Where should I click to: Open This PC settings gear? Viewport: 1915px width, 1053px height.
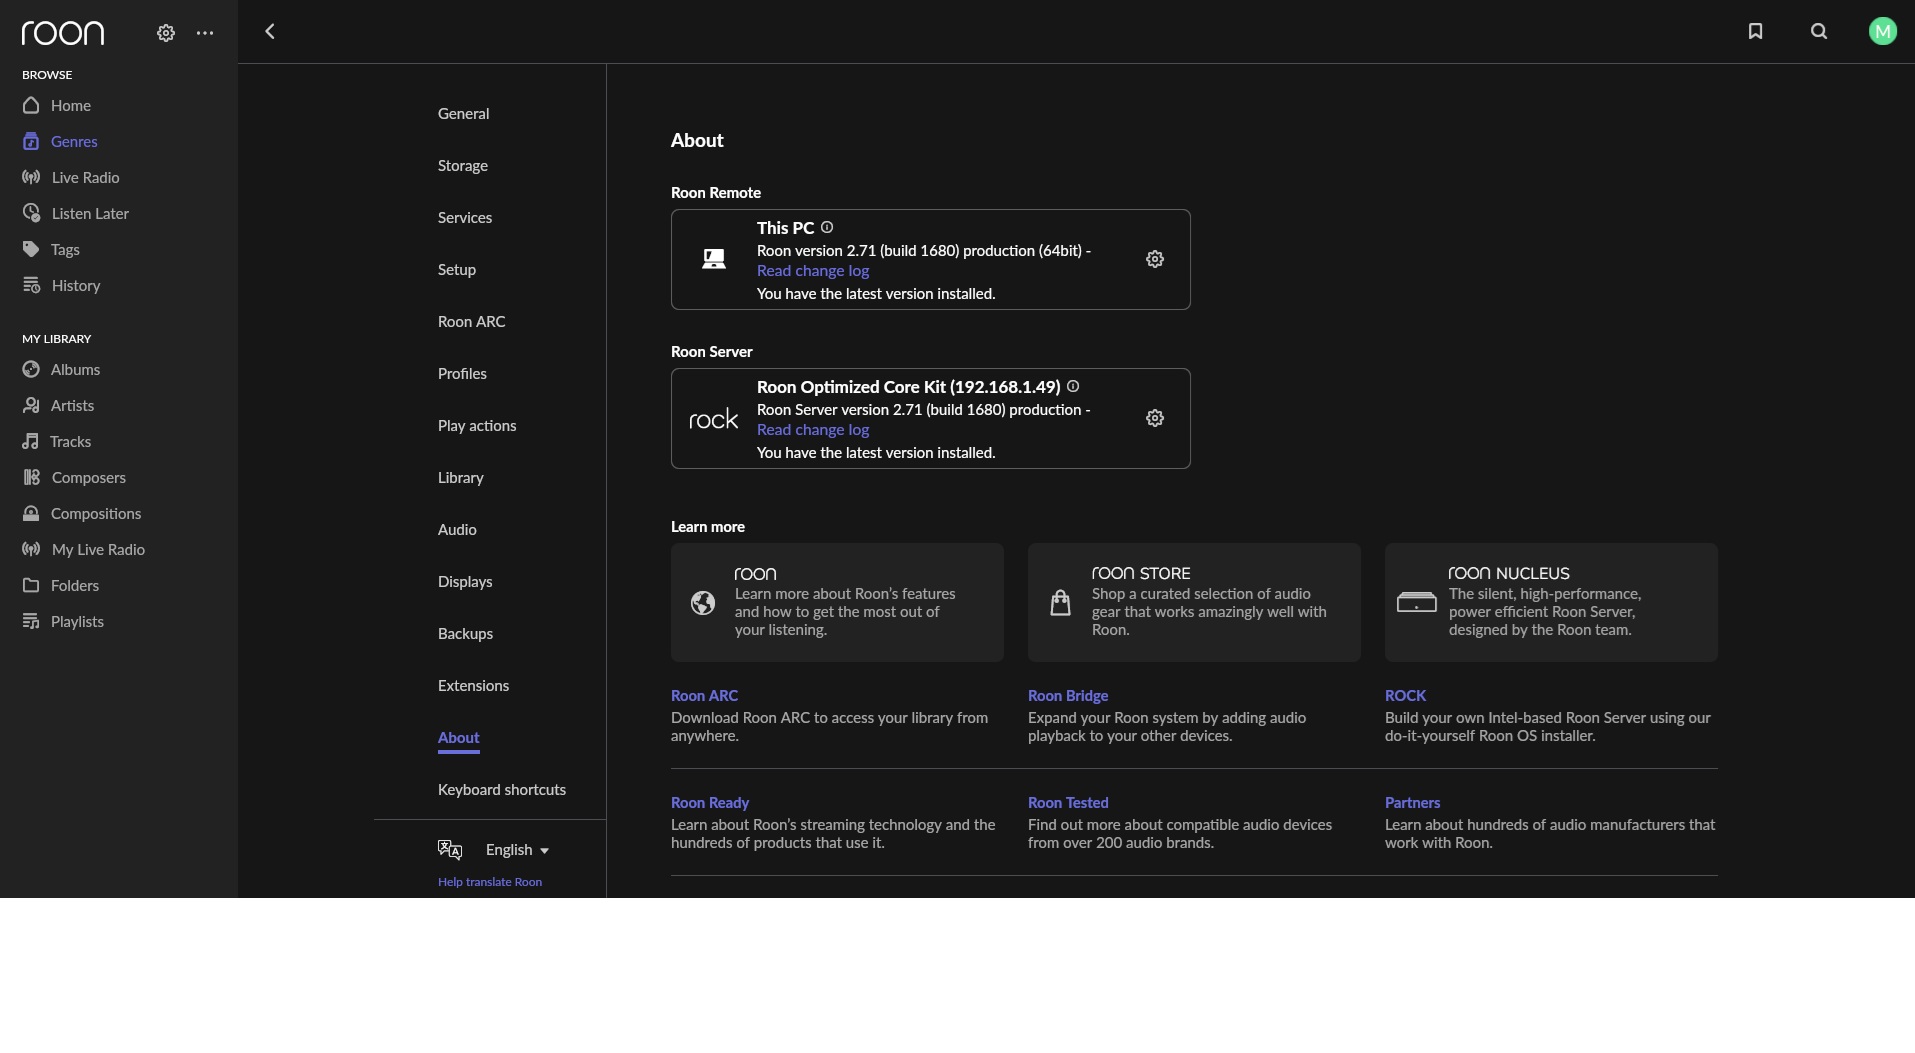coord(1155,259)
